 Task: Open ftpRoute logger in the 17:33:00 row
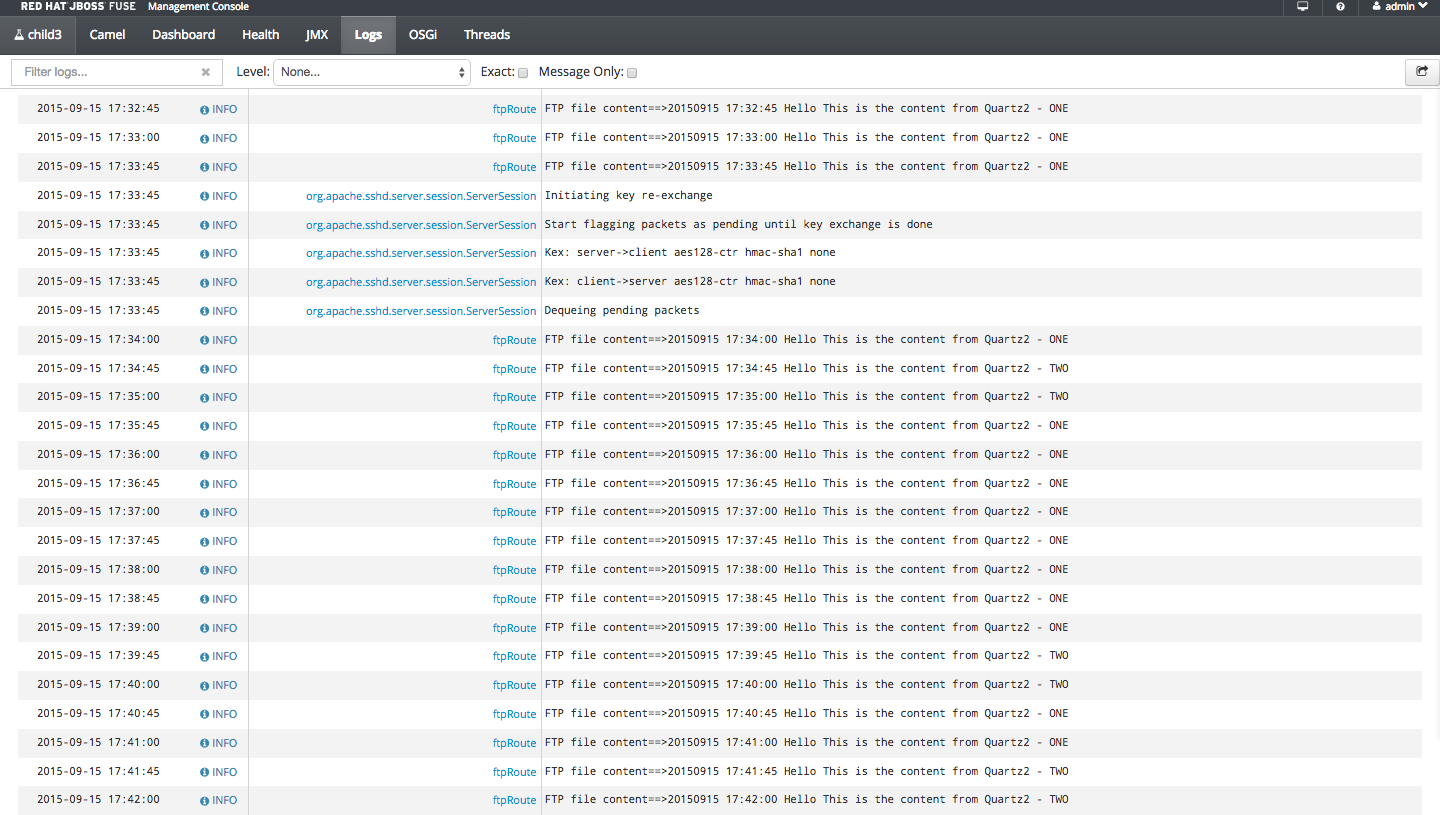[514, 139]
